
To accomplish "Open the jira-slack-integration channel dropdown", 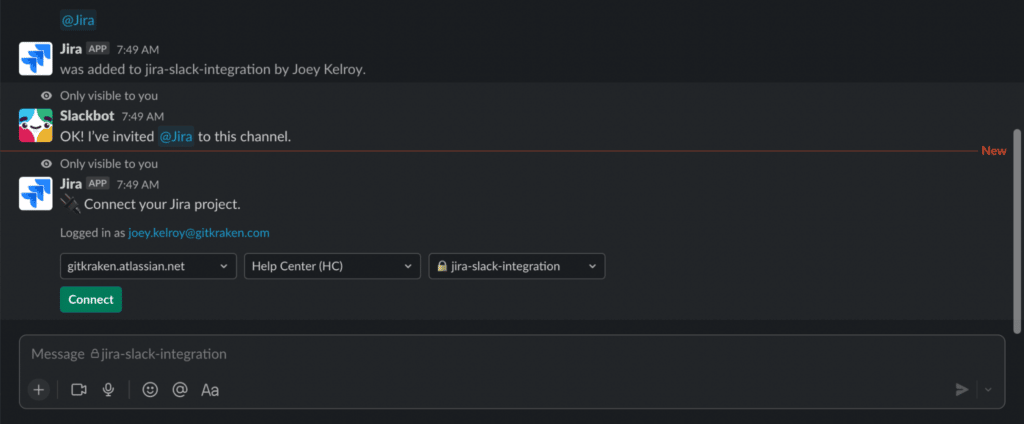I will tap(517, 267).
